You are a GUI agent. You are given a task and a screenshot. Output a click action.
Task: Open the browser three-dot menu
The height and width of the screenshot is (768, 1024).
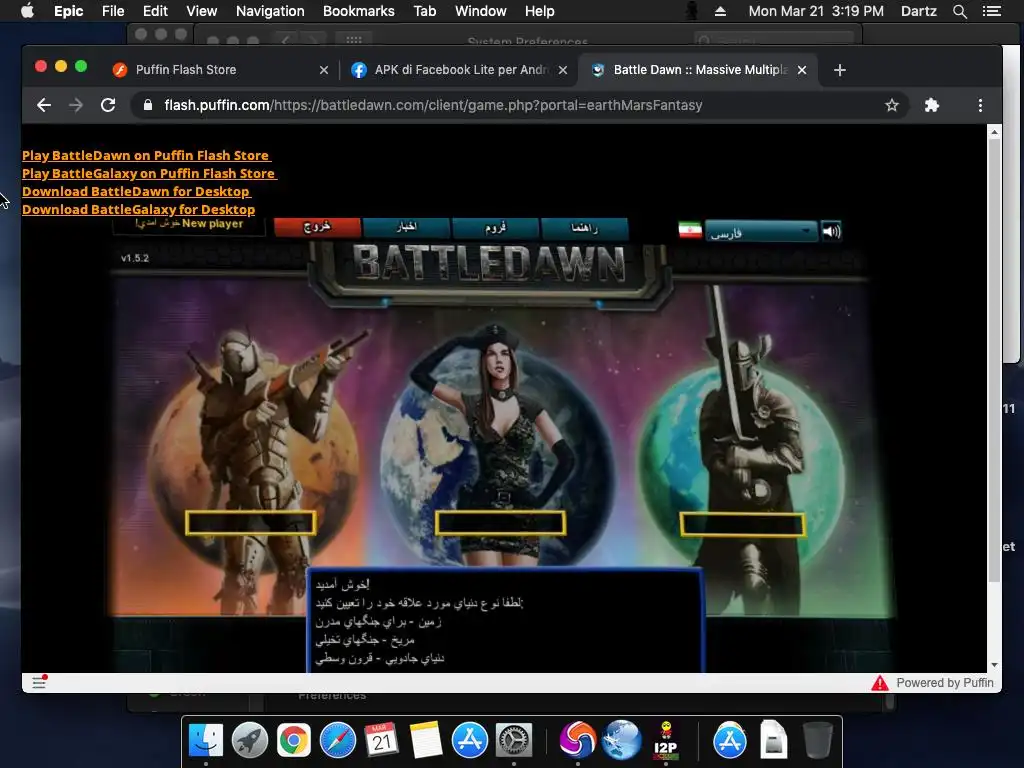(980, 105)
